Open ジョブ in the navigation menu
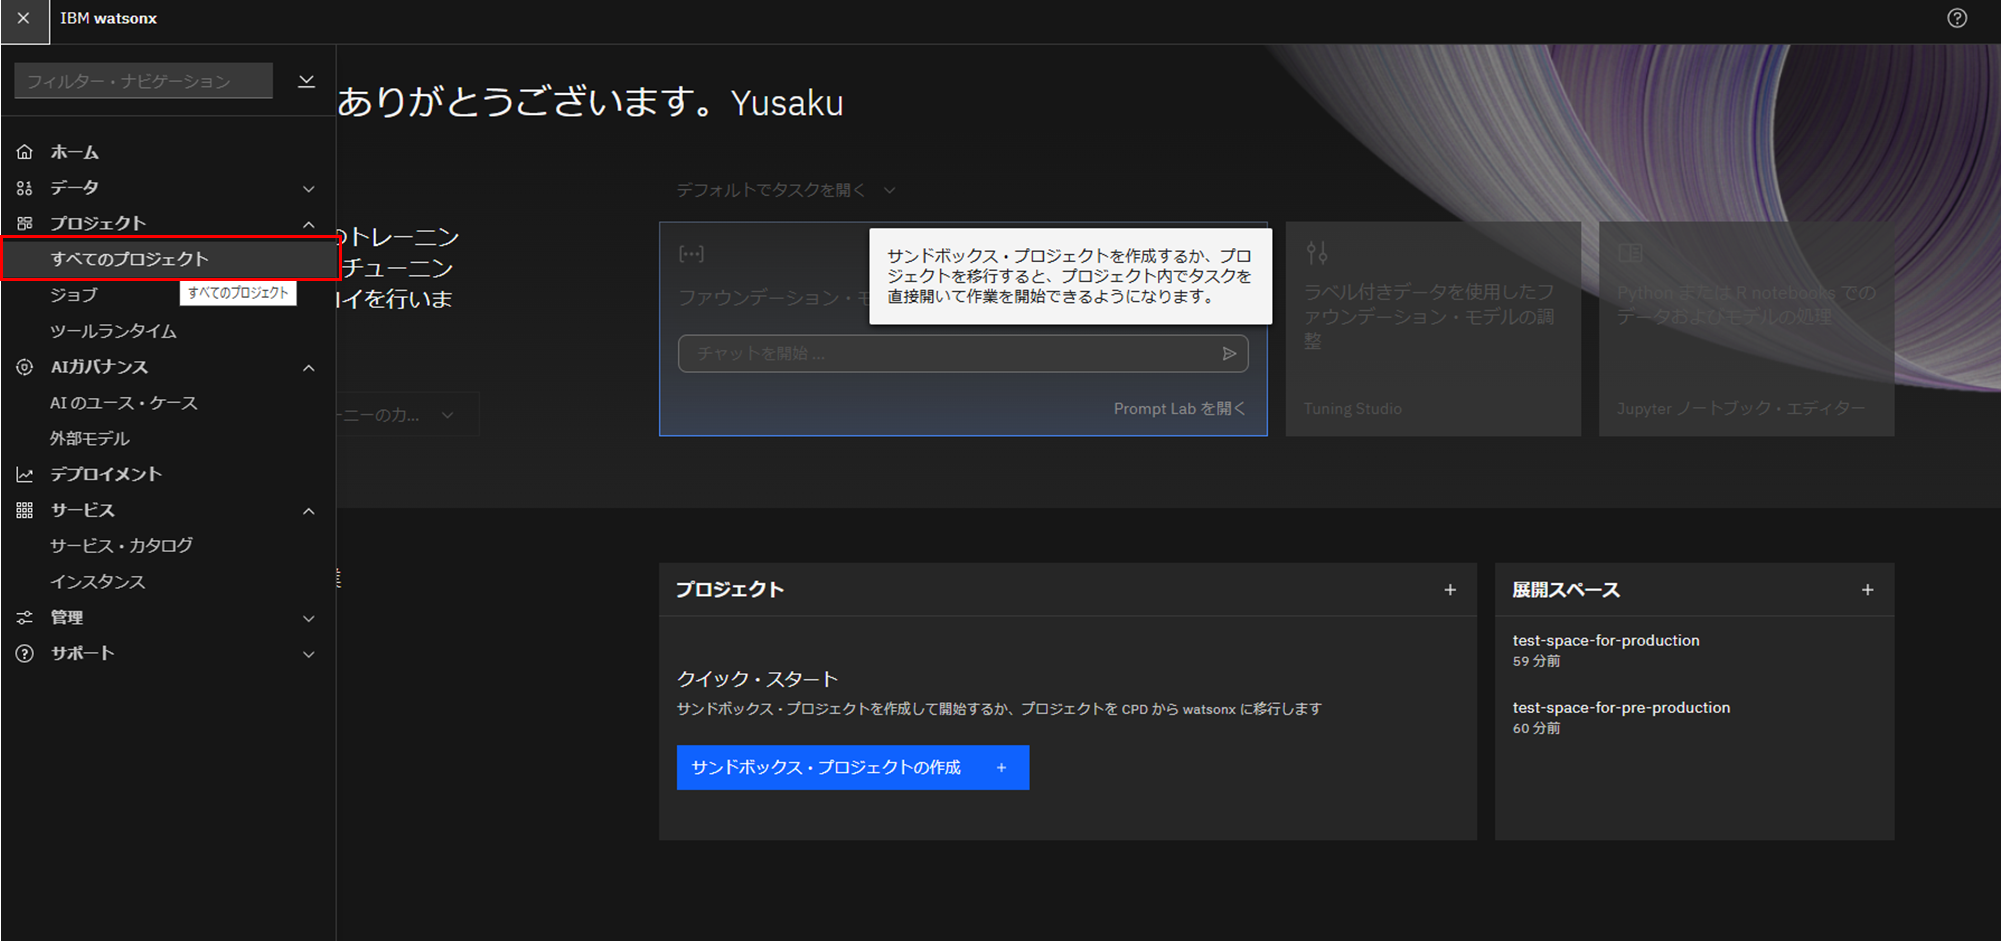Viewport: 2001px width, 941px height. [x=74, y=295]
